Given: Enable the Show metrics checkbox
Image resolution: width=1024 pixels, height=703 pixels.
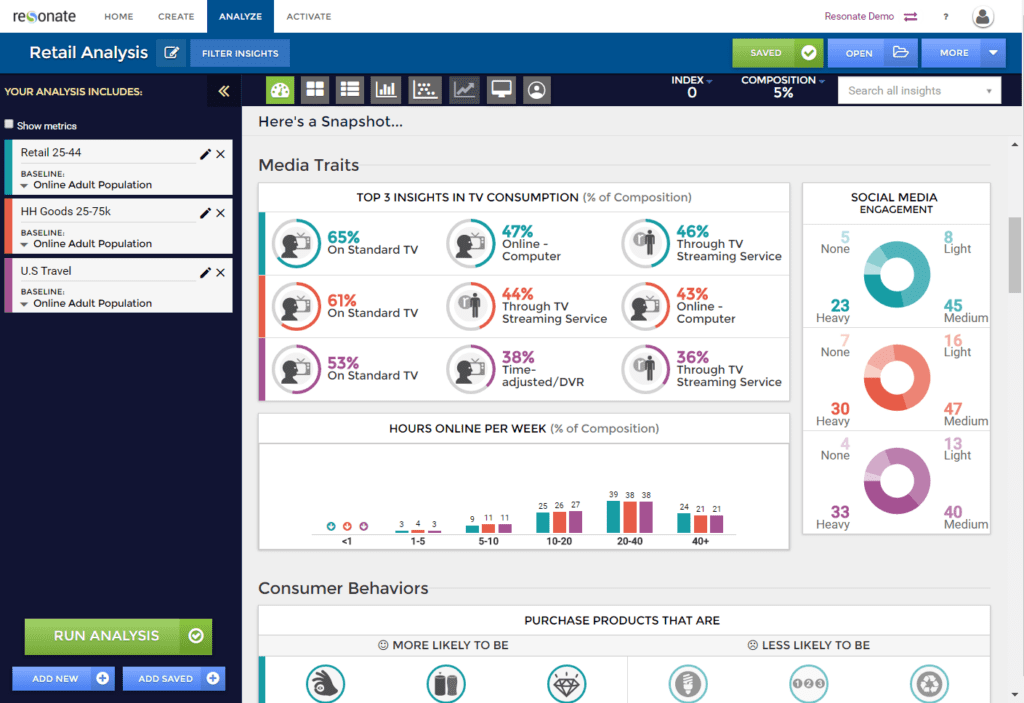Looking at the screenshot, I should tap(9, 125).
